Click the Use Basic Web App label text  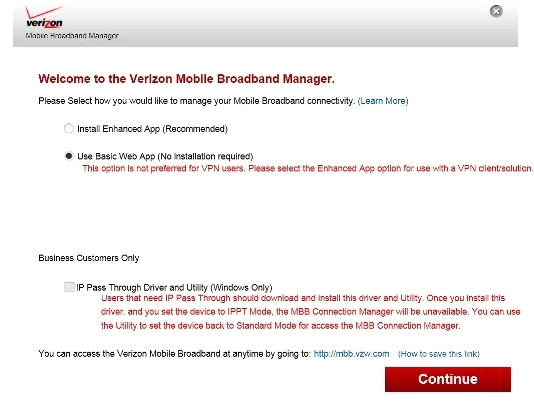[165, 156]
